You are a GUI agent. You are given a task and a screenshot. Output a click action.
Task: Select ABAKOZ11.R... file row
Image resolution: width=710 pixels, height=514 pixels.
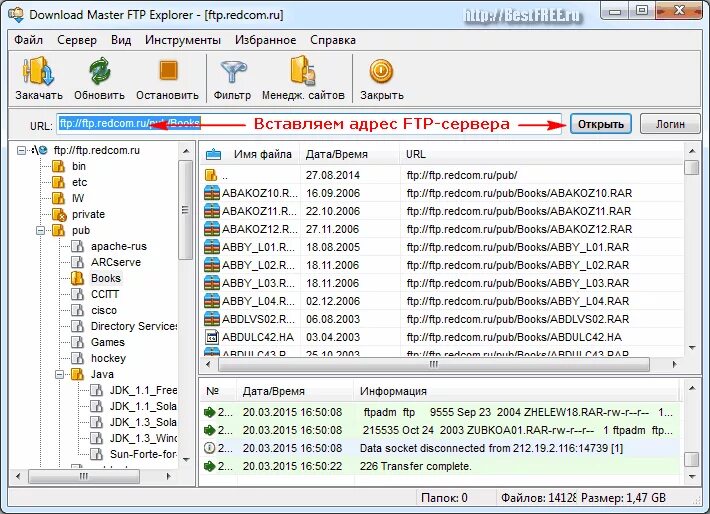[441, 211]
